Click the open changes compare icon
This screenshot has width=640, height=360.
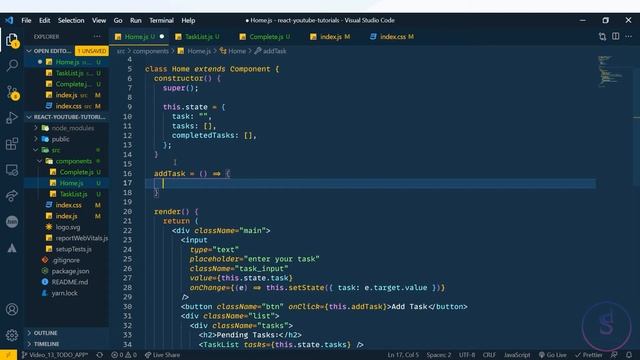coord(602,36)
